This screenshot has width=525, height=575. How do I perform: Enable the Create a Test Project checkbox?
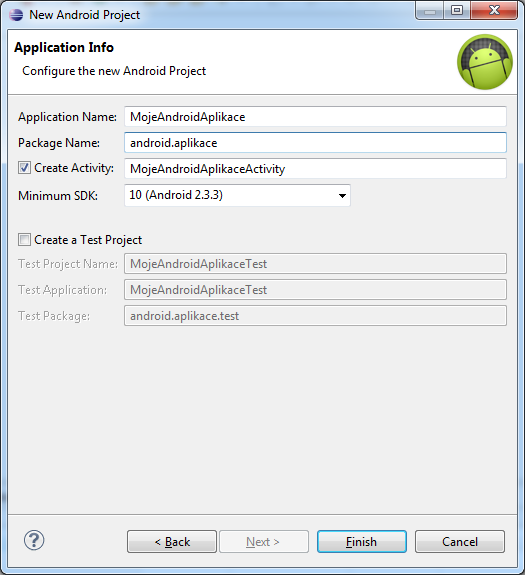[x=25, y=240]
